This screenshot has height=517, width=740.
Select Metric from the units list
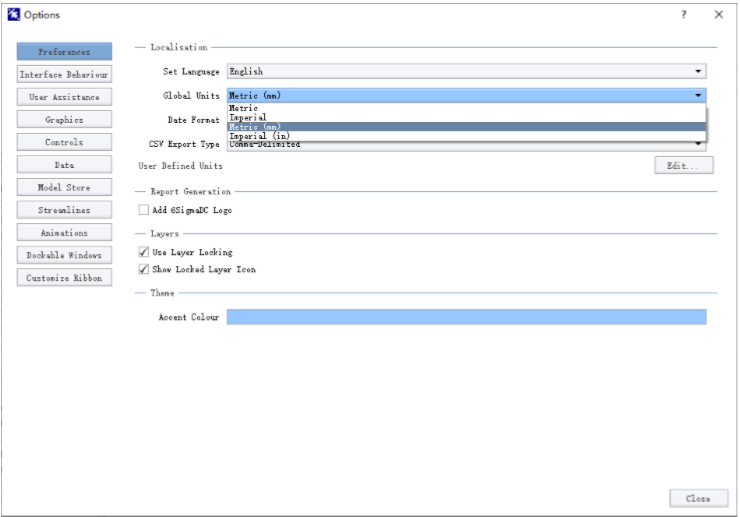(x=244, y=108)
